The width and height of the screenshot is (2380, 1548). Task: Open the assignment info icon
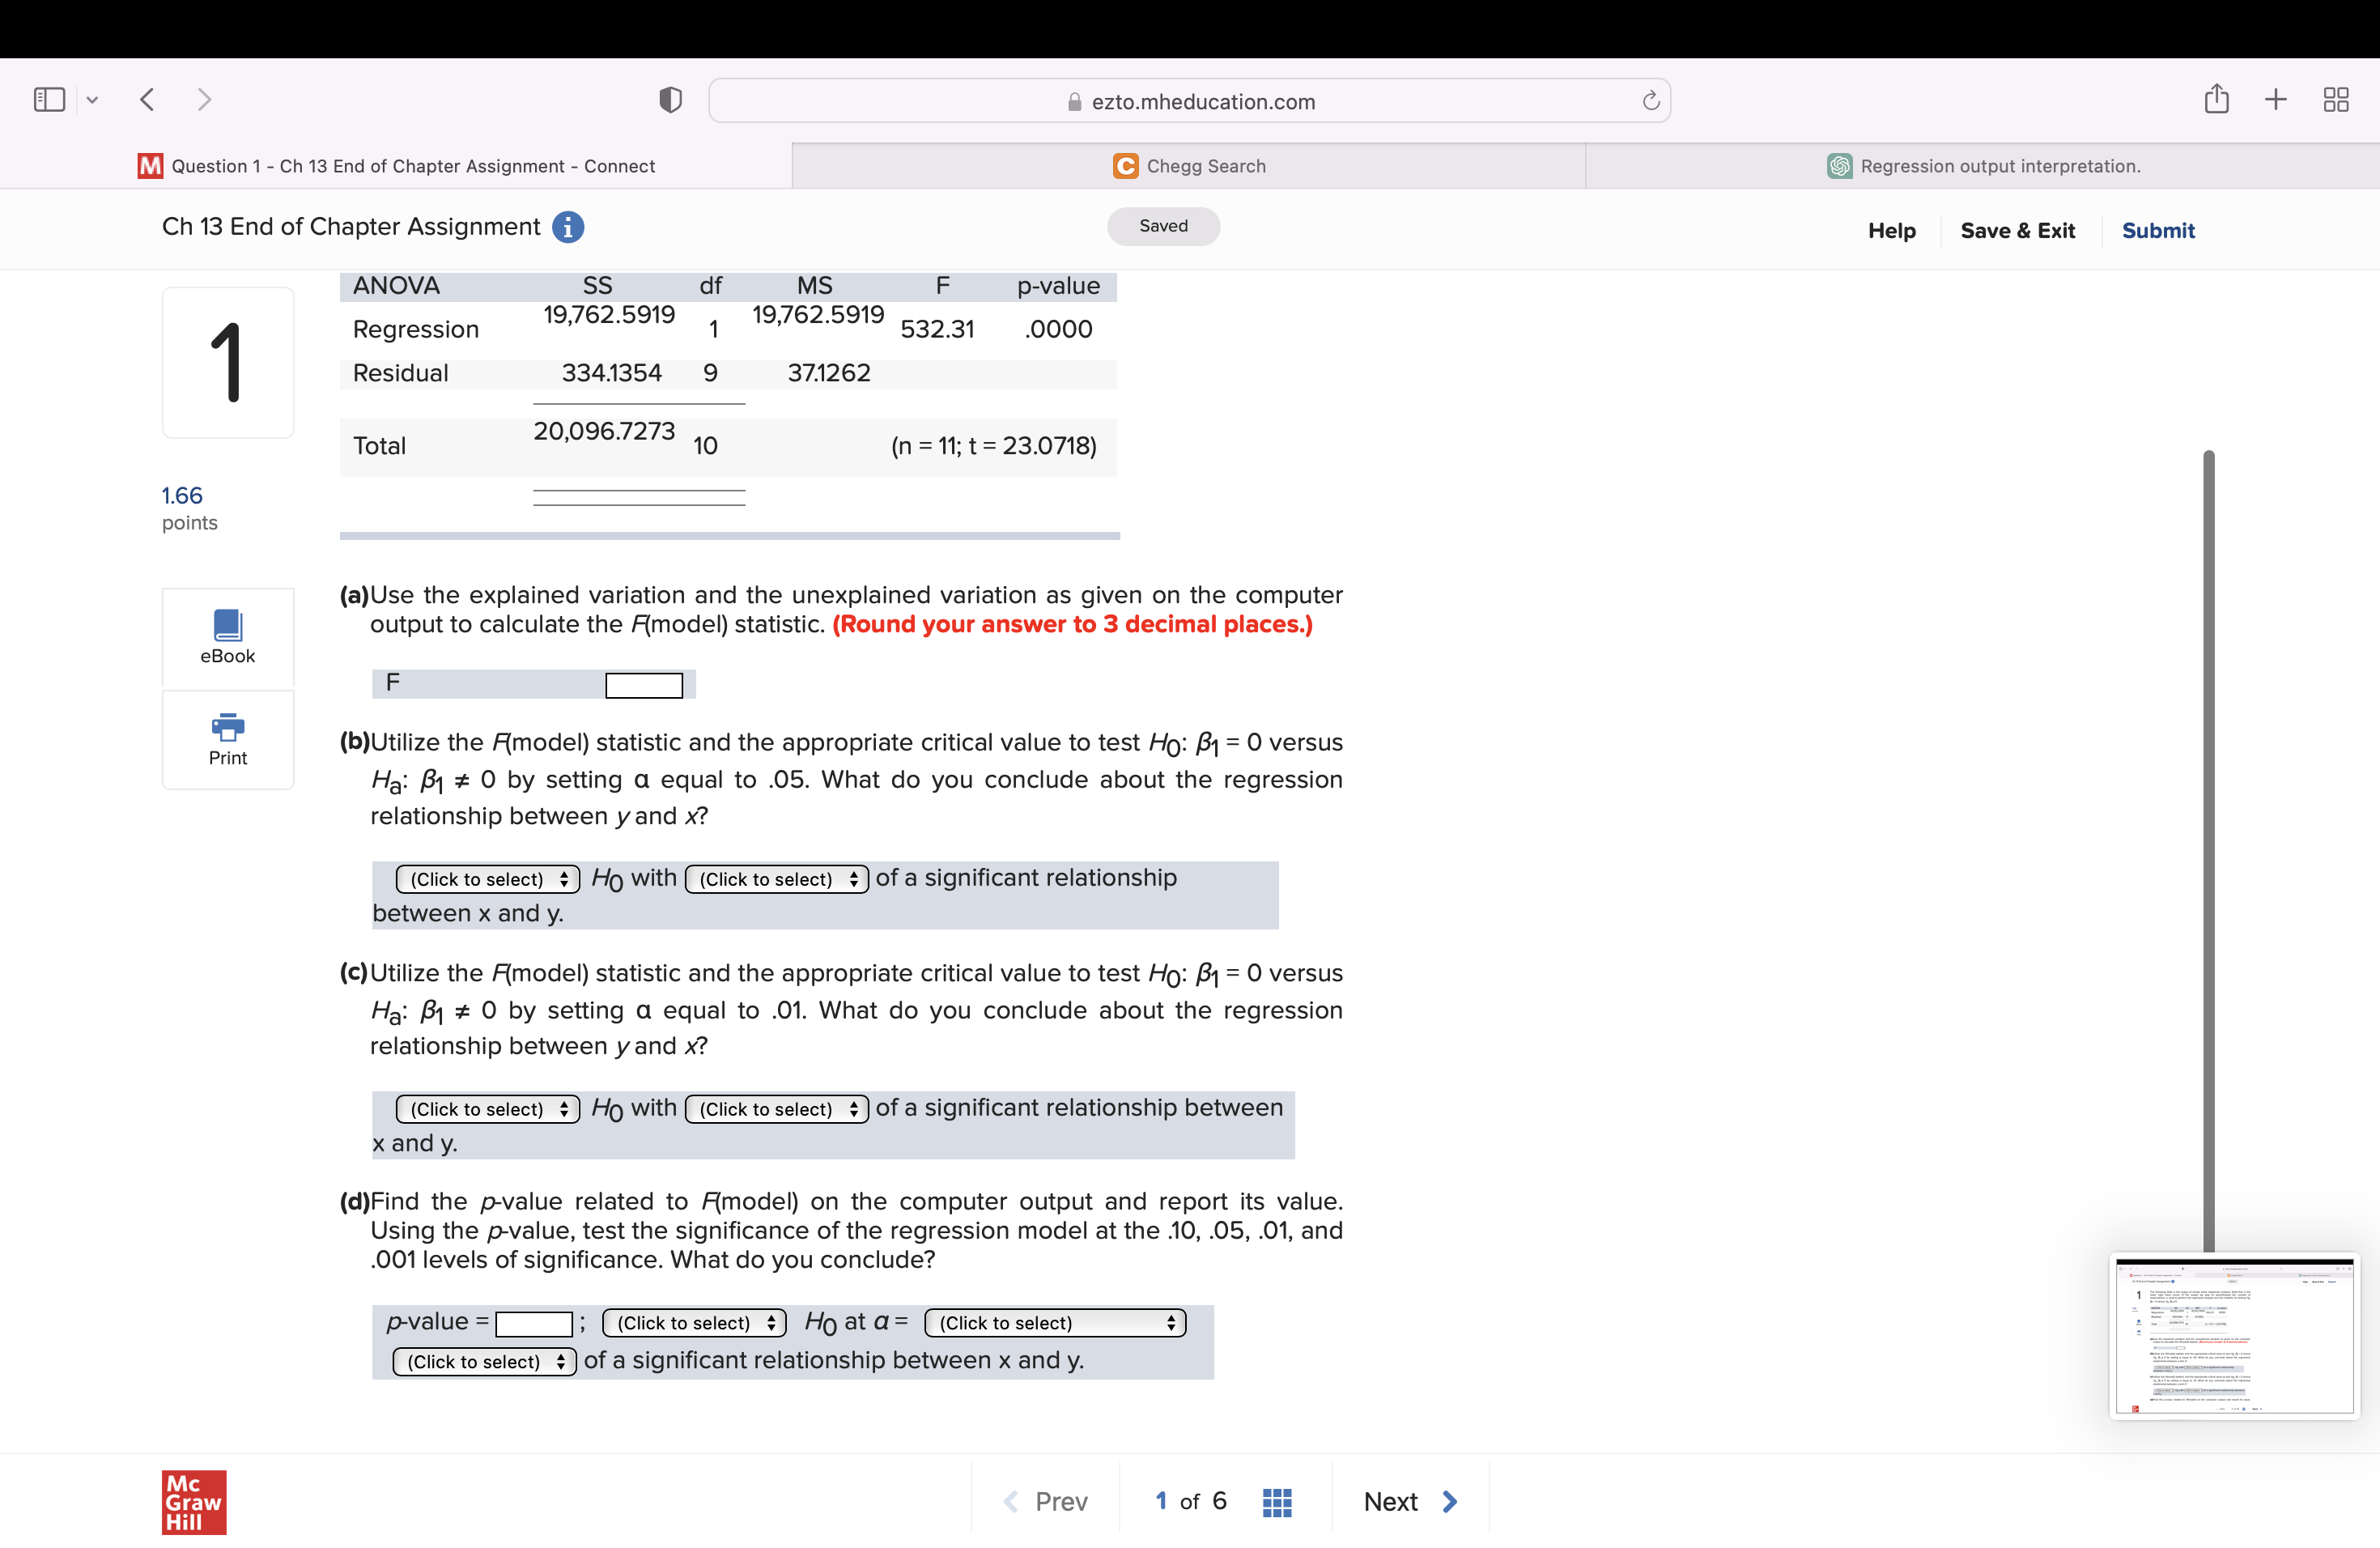568,228
